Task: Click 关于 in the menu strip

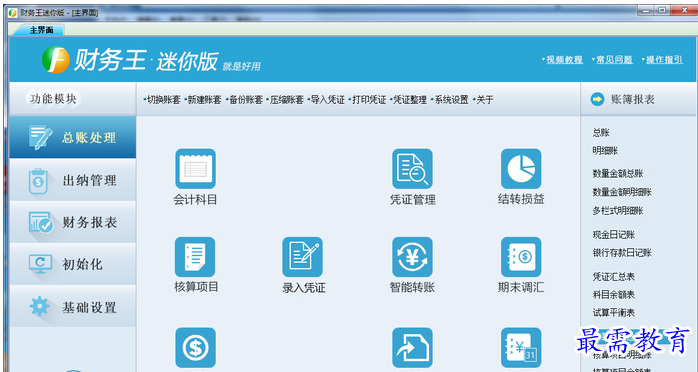Action: pos(485,100)
